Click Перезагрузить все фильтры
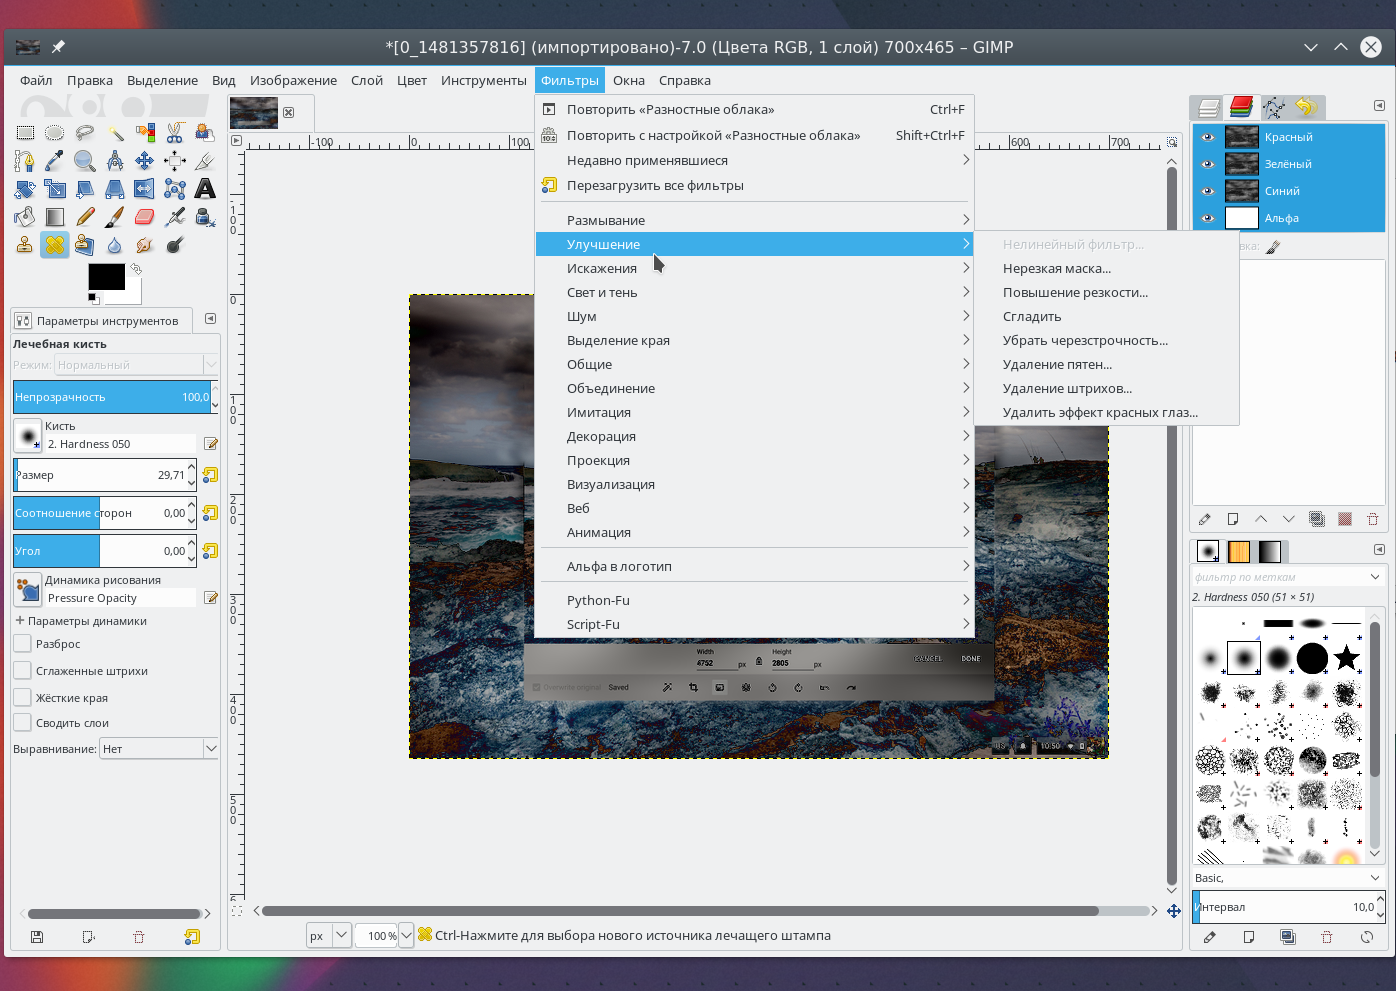Screen dimensions: 1396x991 click(754, 185)
